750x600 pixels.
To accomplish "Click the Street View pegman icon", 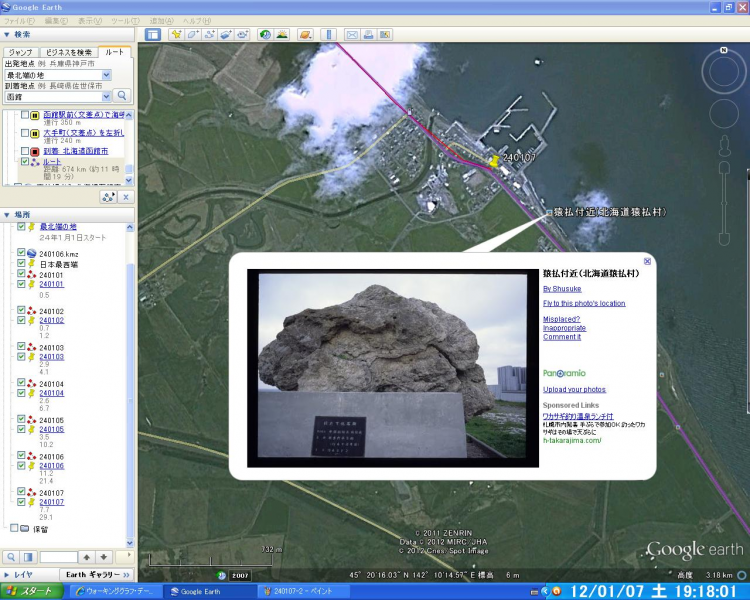I will pos(724,145).
